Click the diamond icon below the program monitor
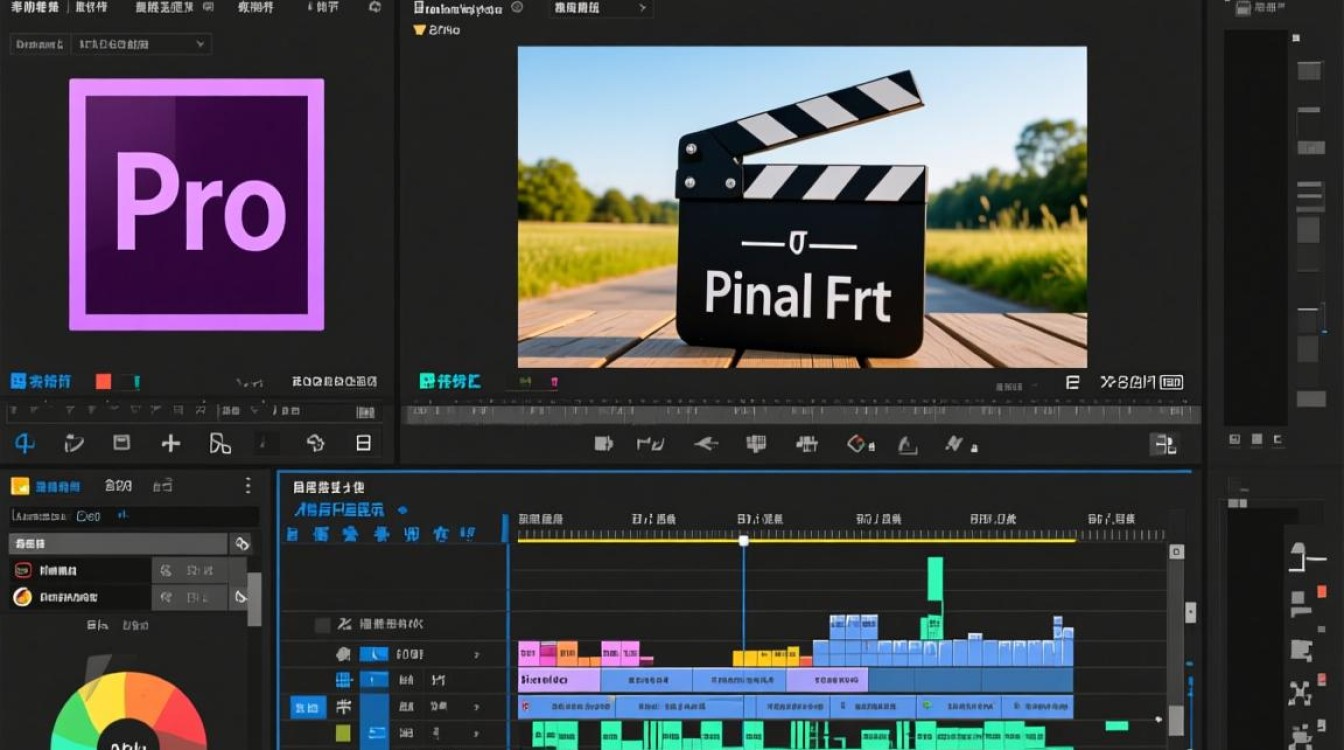Viewport: 1344px width, 750px height. click(x=857, y=443)
